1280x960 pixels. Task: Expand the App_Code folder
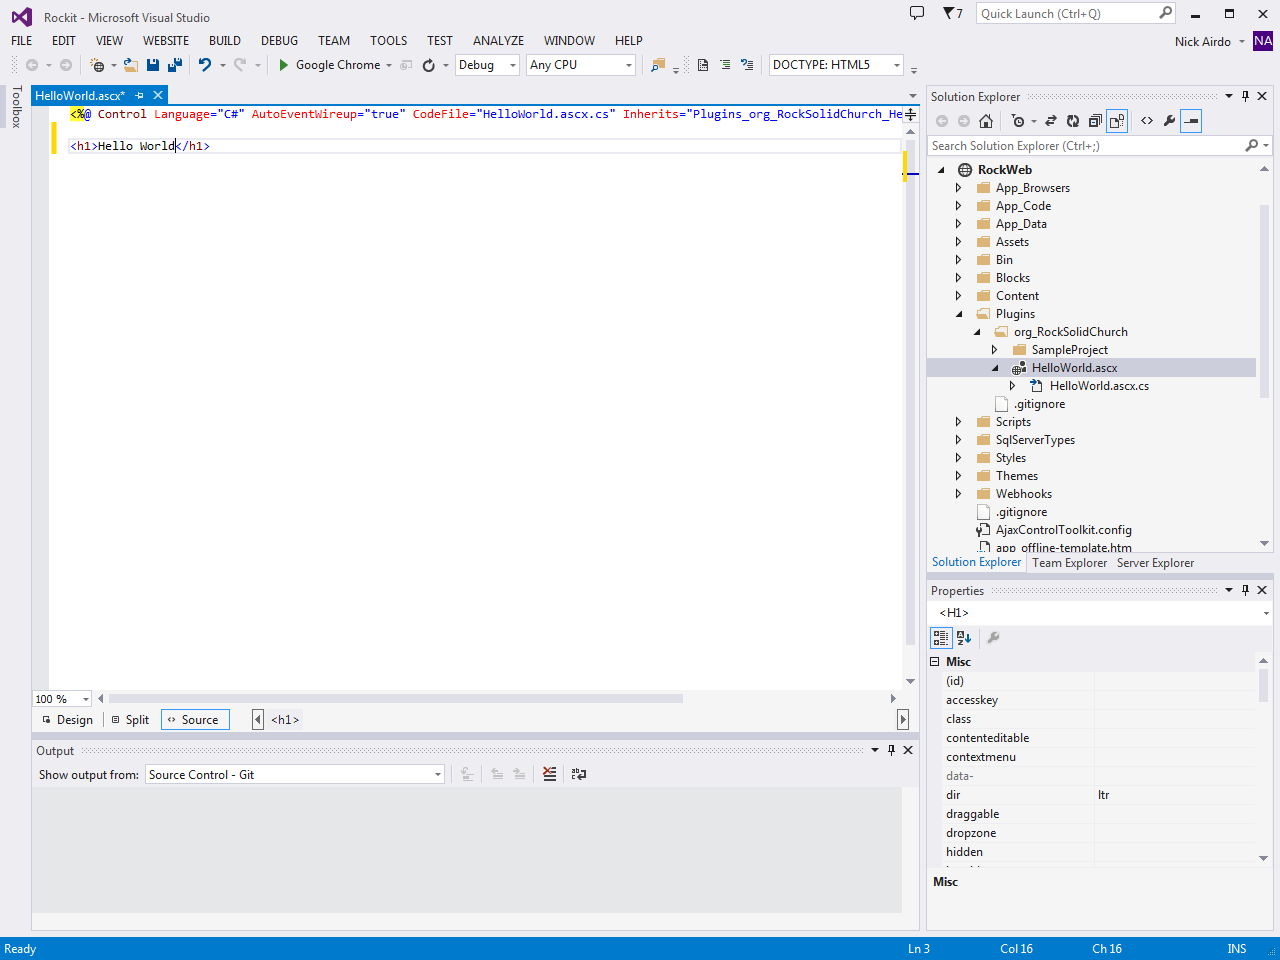(x=958, y=206)
